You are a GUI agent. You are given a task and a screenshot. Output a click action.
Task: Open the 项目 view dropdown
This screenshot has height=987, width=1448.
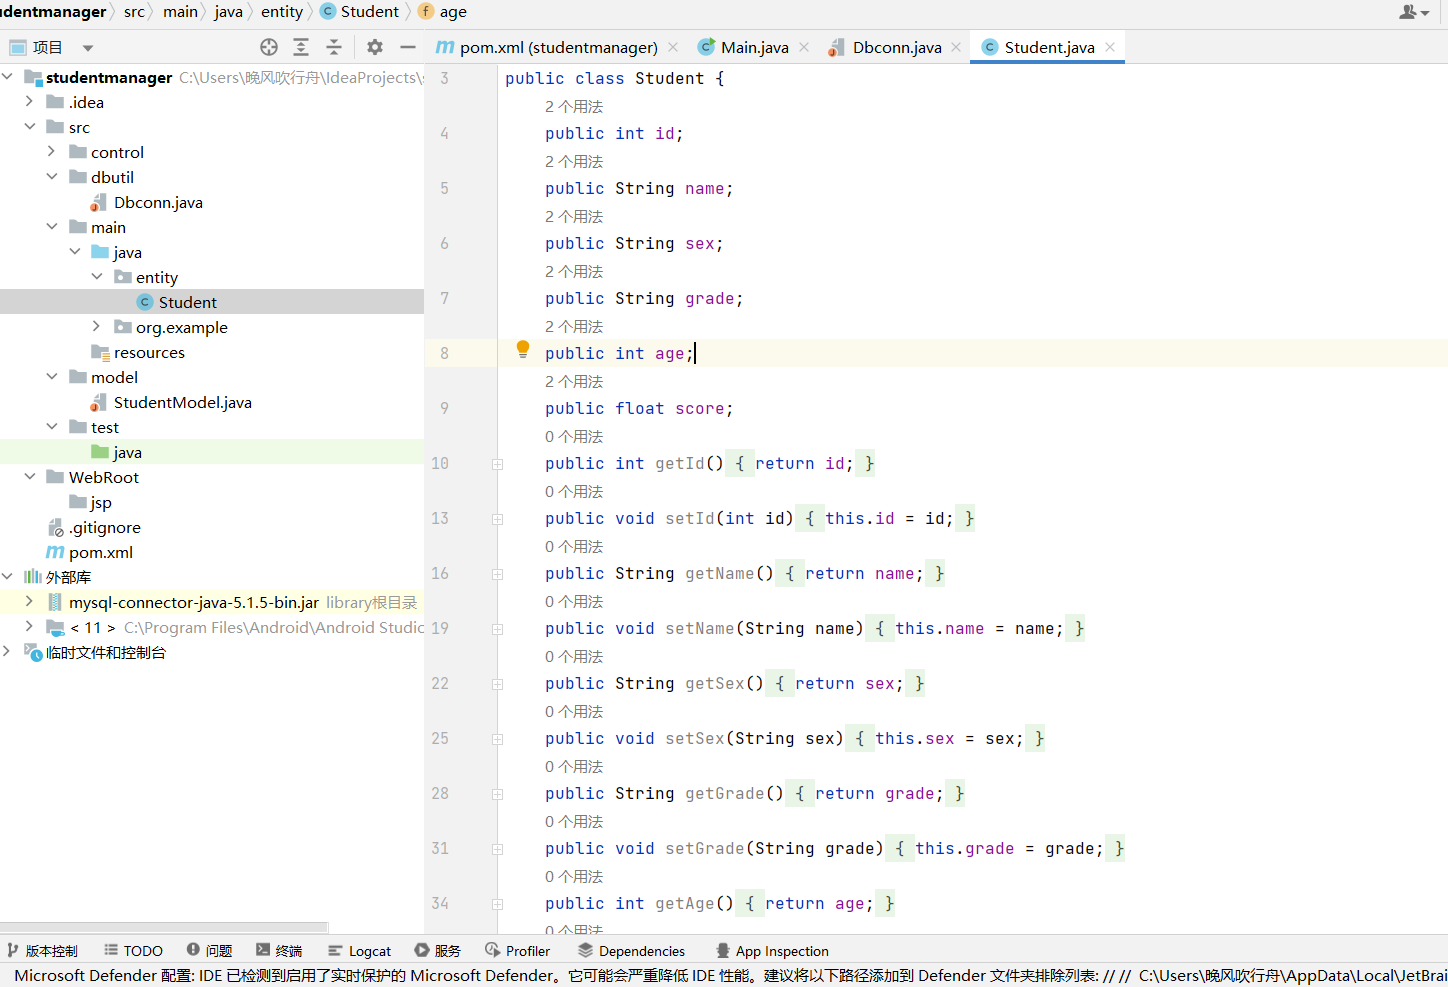[x=88, y=48]
